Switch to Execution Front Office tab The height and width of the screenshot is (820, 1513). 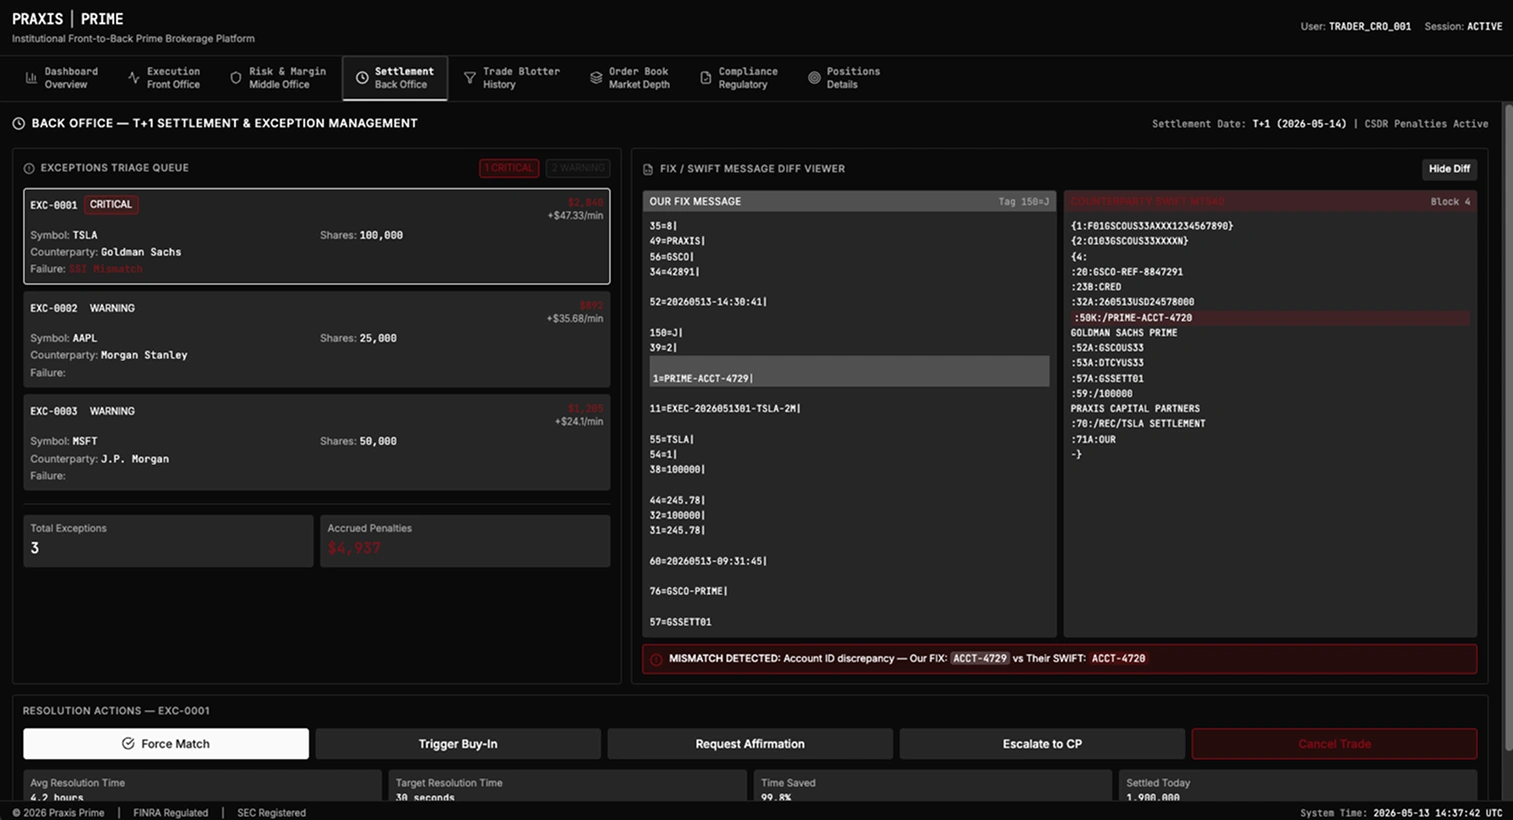point(164,78)
